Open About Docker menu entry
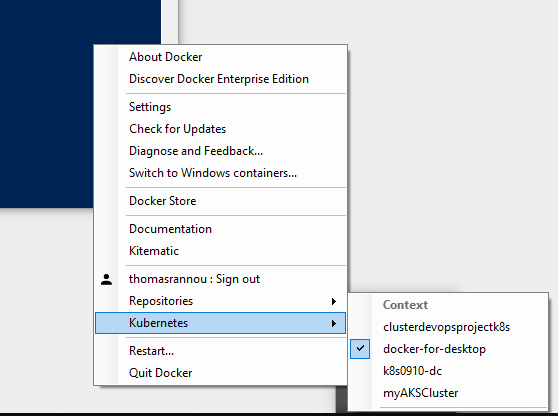The height and width of the screenshot is (416, 558). 220,57
